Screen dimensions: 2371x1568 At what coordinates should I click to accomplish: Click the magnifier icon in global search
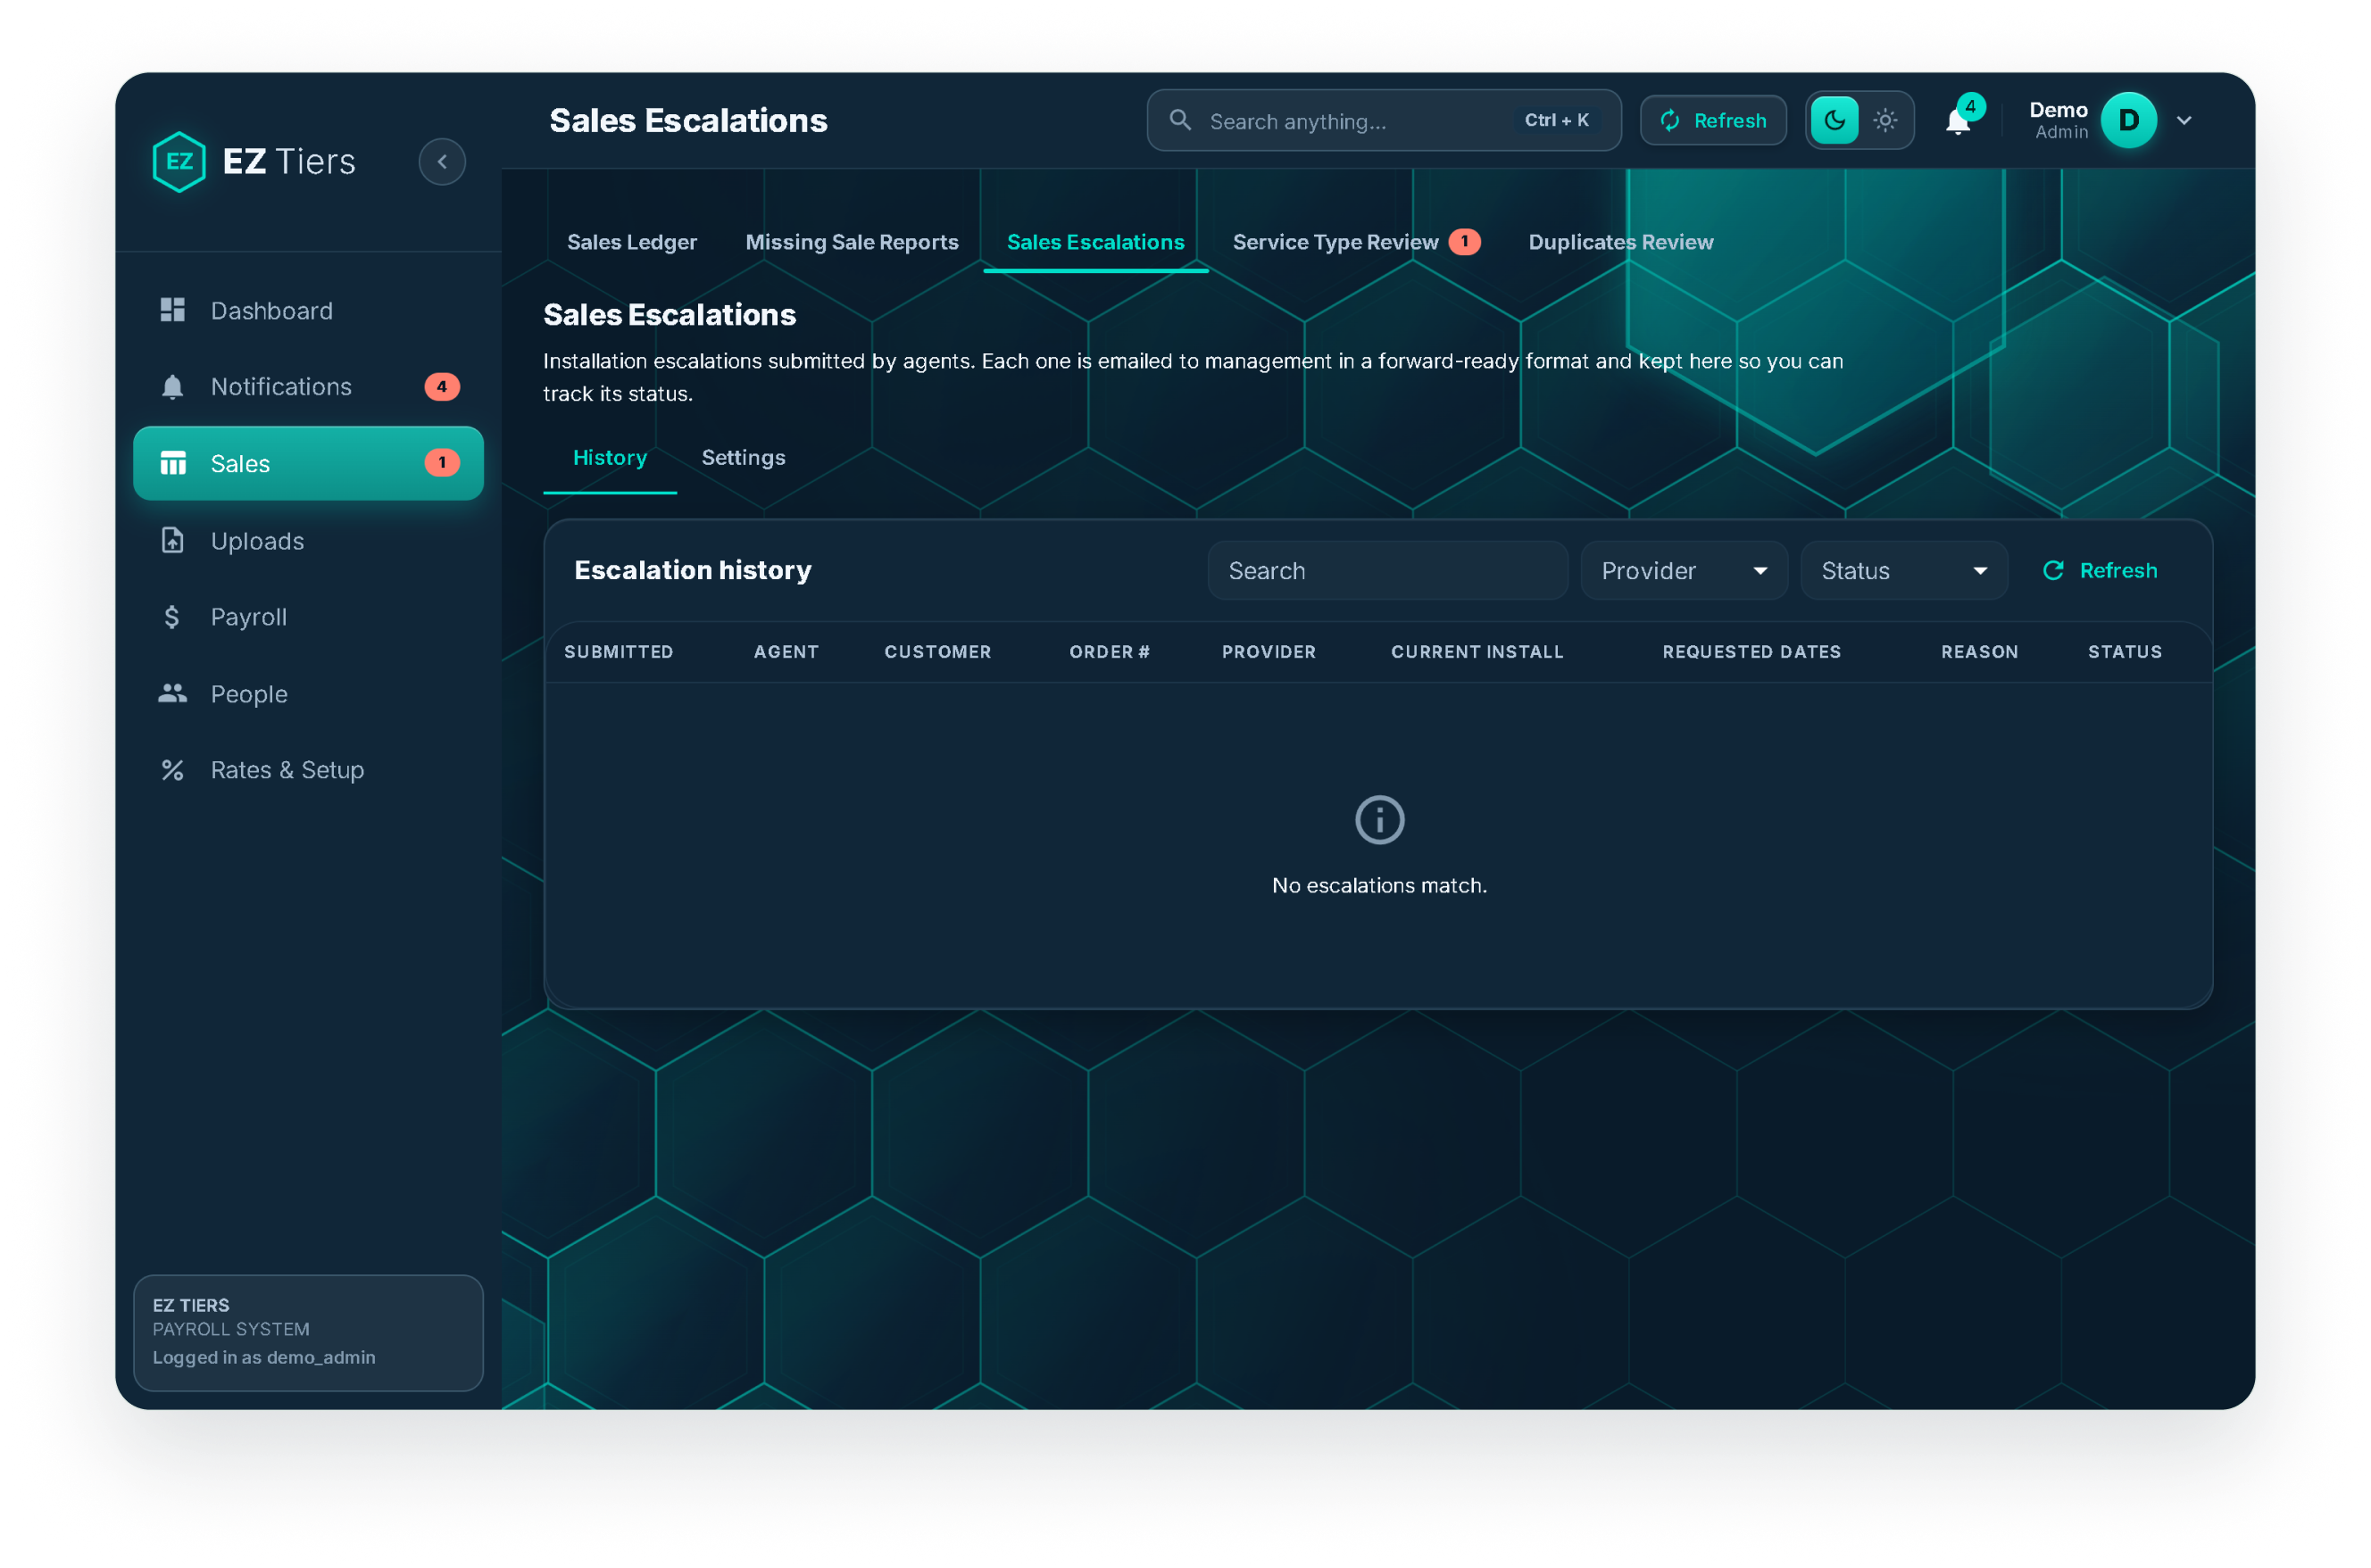pos(1180,121)
